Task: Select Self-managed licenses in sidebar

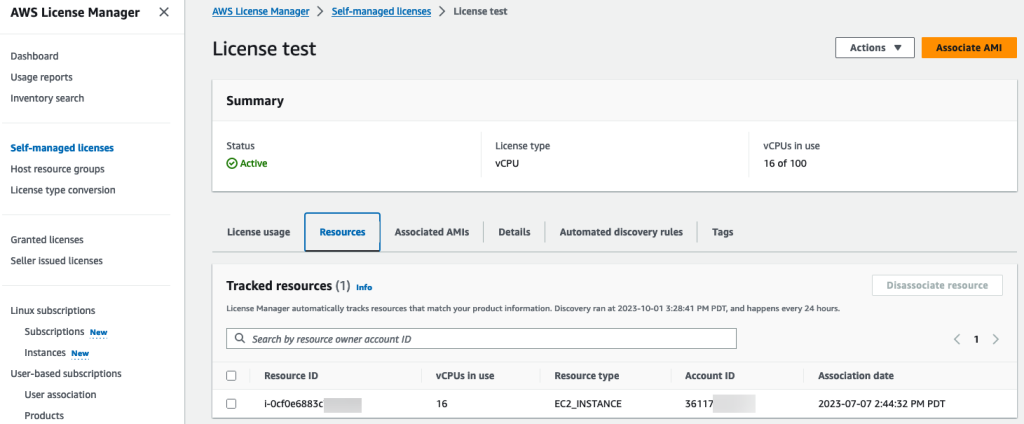Action: (x=62, y=148)
